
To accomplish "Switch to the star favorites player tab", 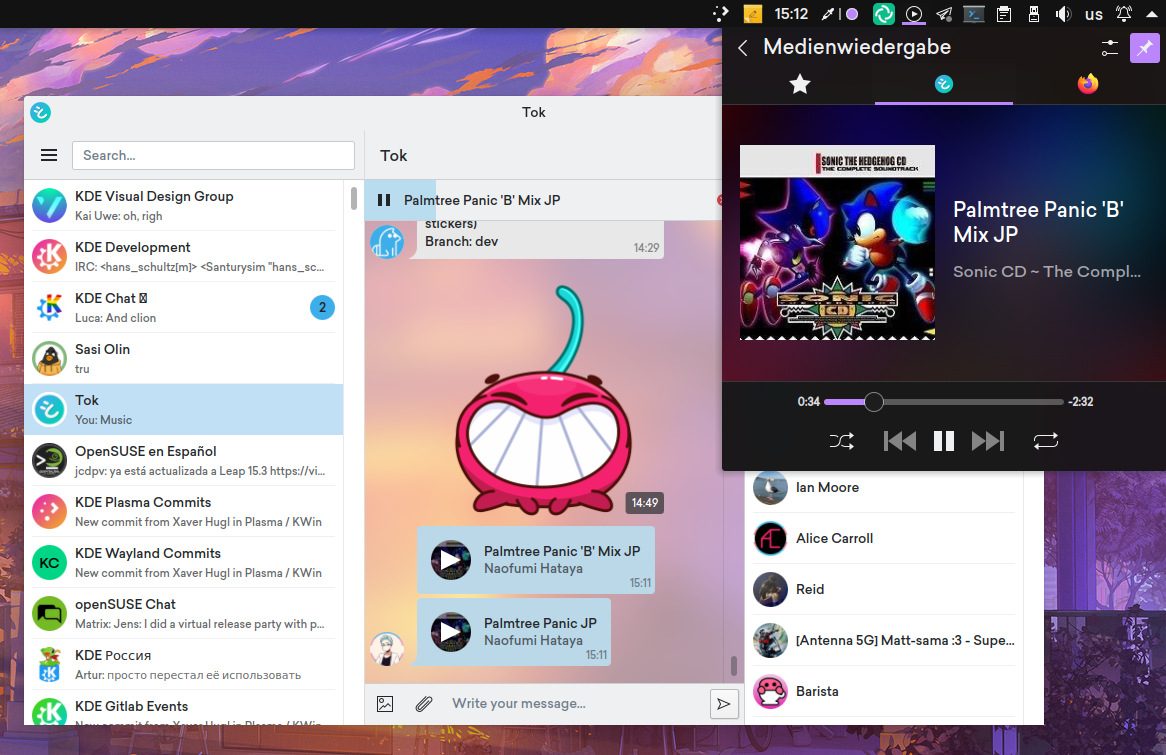I will (799, 84).
